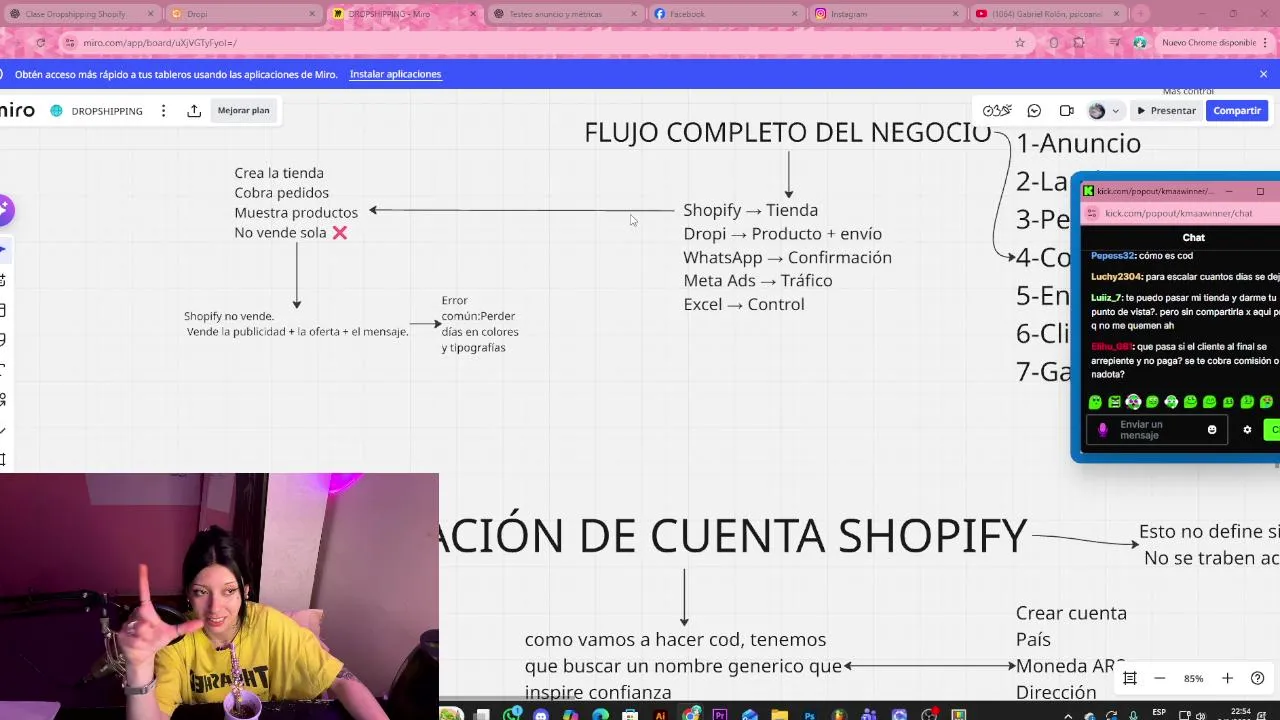This screenshot has width=1280, height=720.
Task: Open emoji picker in Kick chat
Action: coord(1212,430)
